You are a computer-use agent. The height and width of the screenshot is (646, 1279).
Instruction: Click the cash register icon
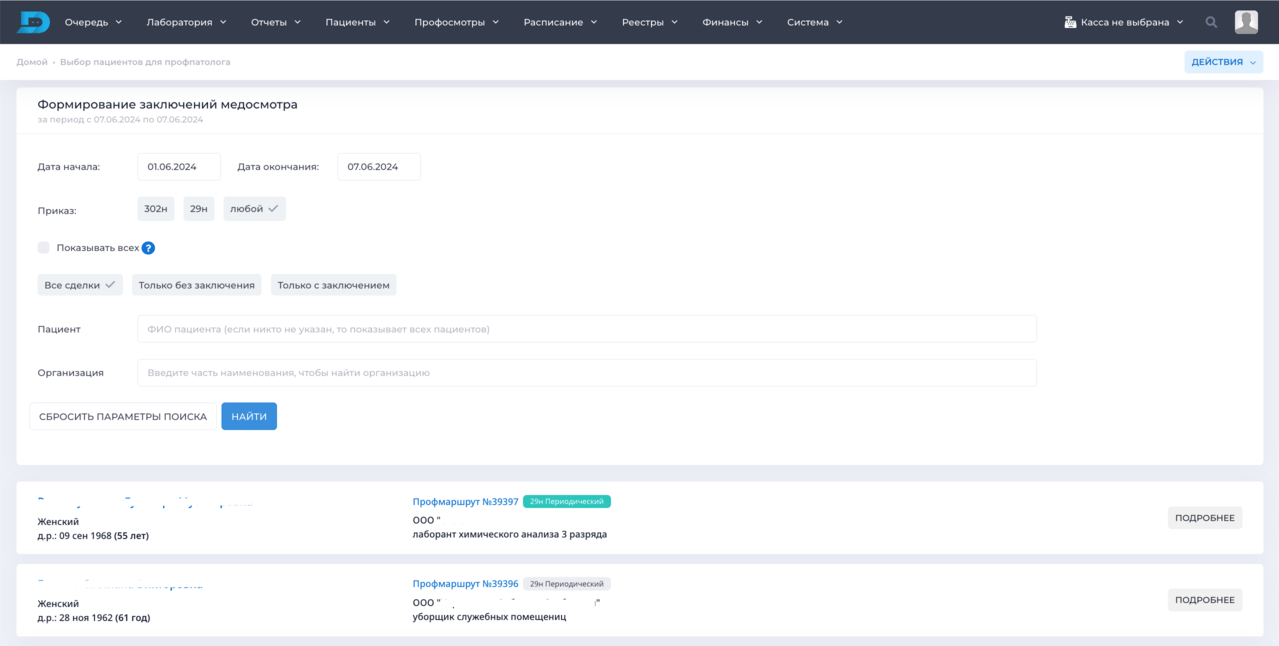coord(1070,22)
